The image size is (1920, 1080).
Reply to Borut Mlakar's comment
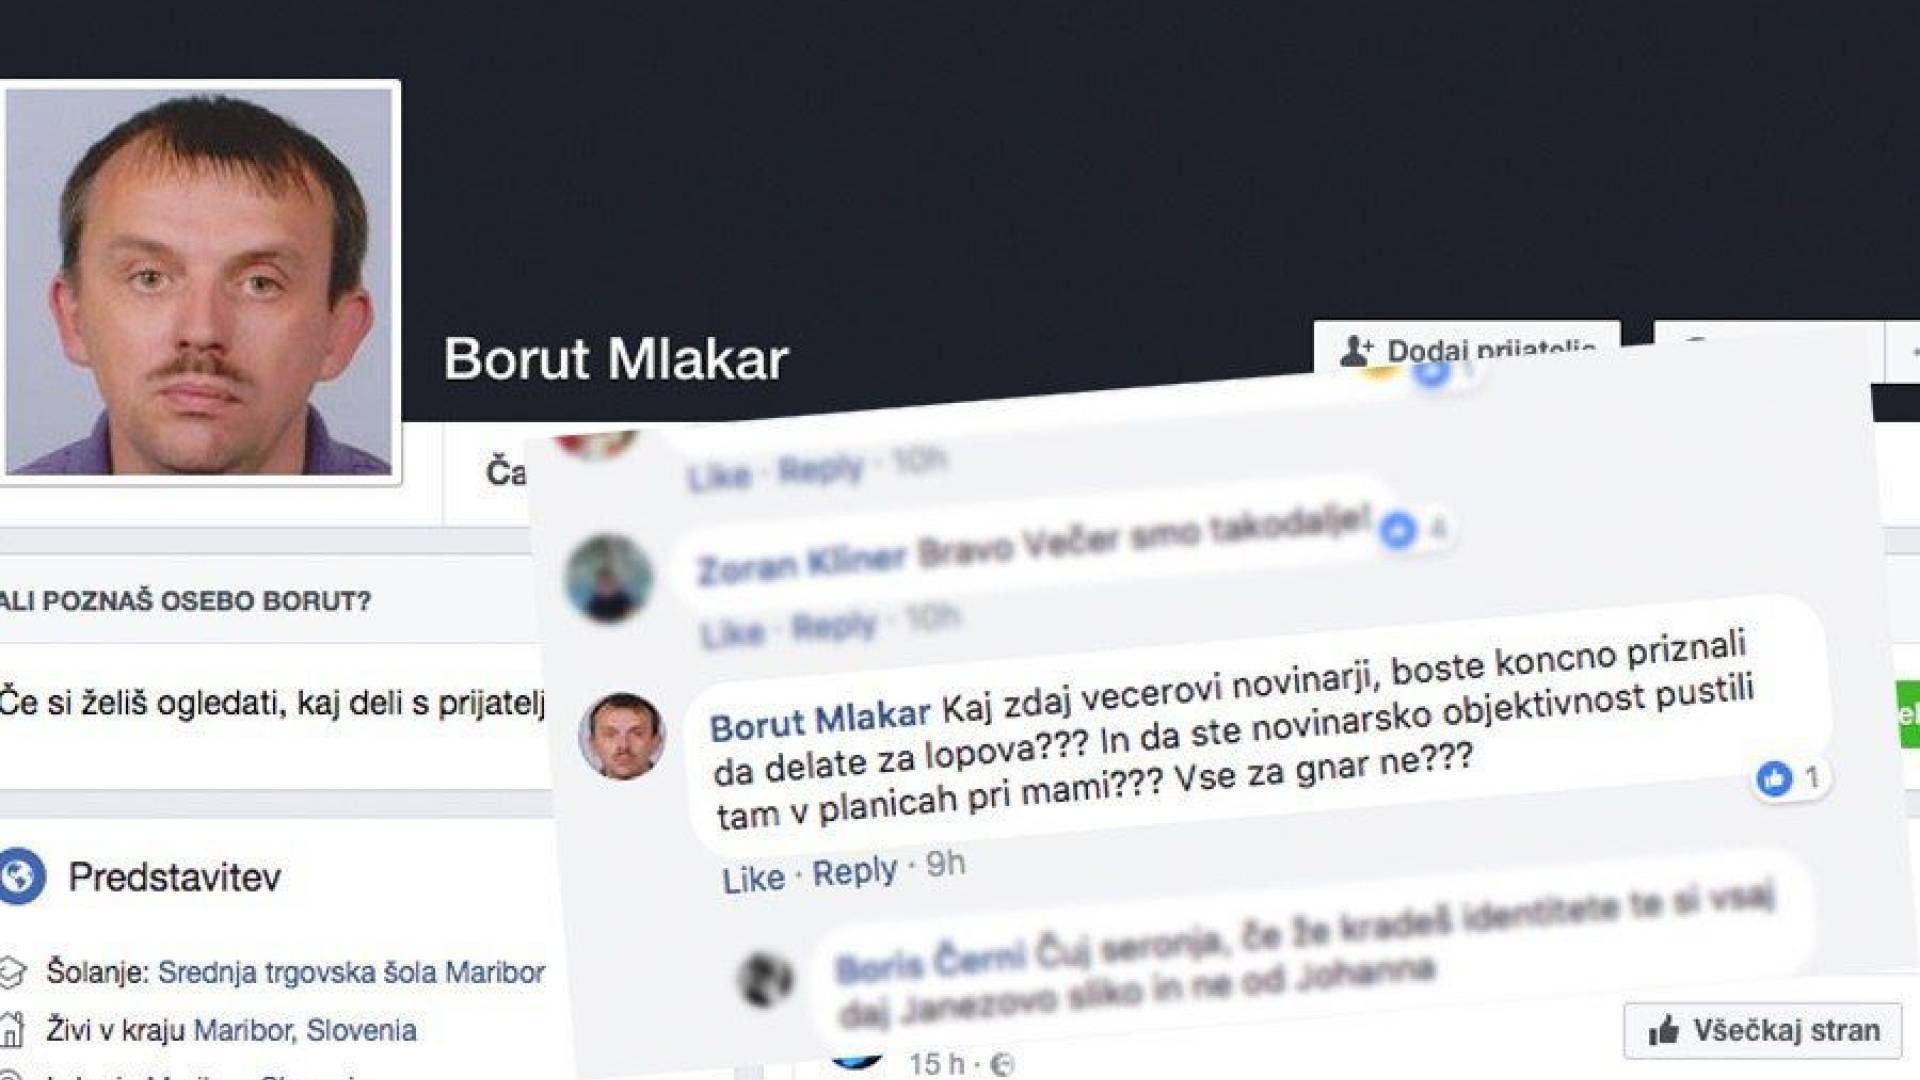(x=854, y=871)
